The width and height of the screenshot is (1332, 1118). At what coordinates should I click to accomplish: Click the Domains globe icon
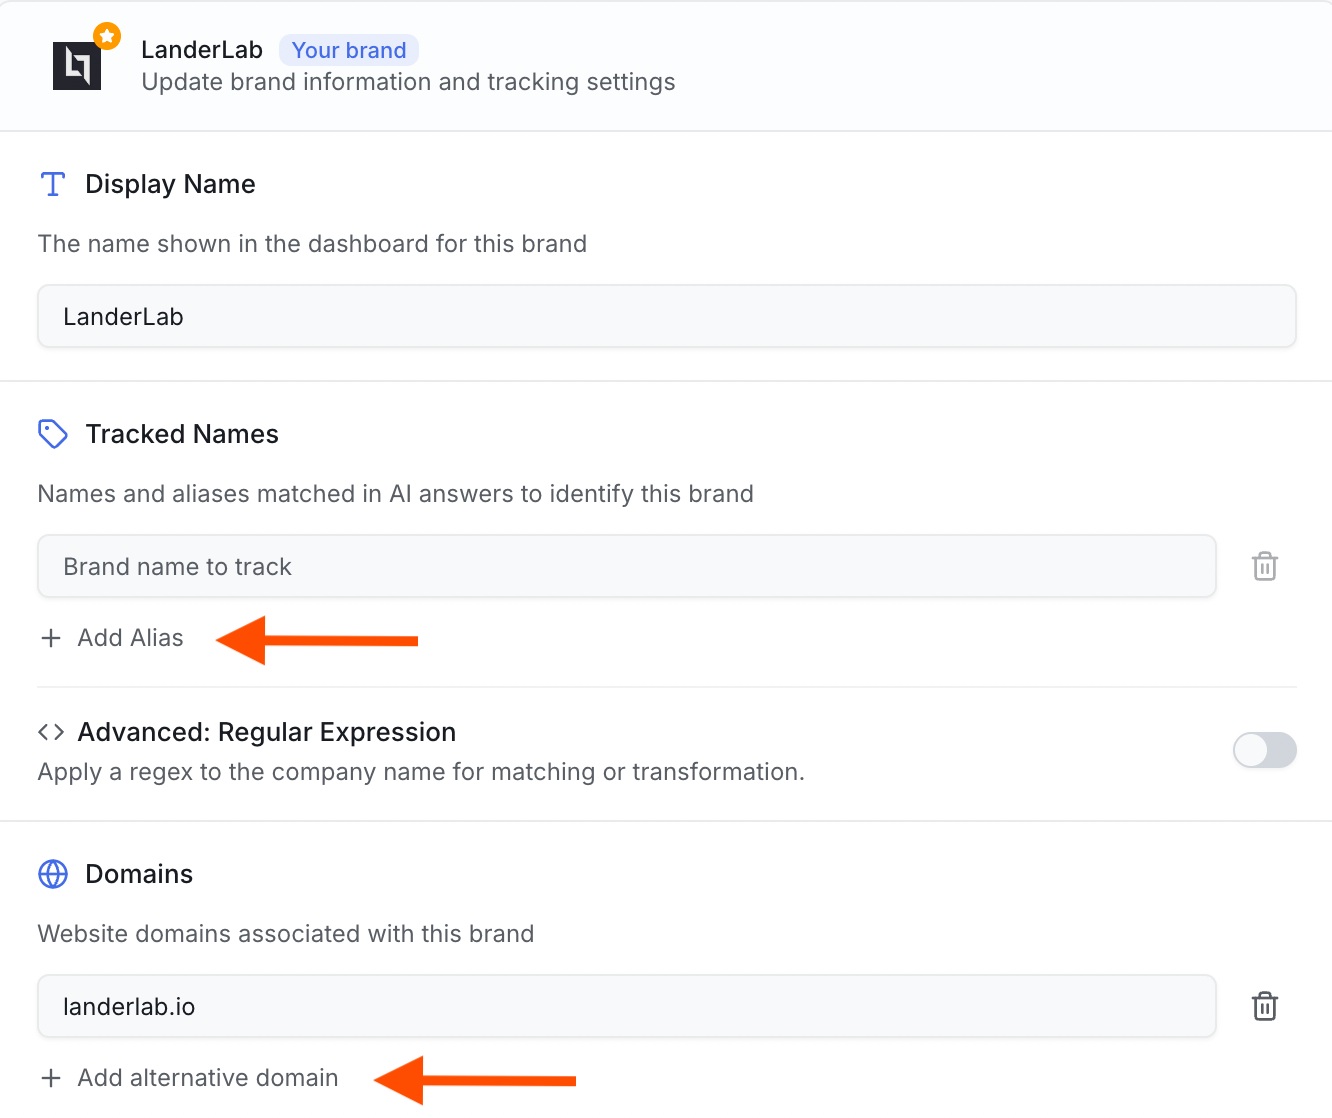coord(53,874)
